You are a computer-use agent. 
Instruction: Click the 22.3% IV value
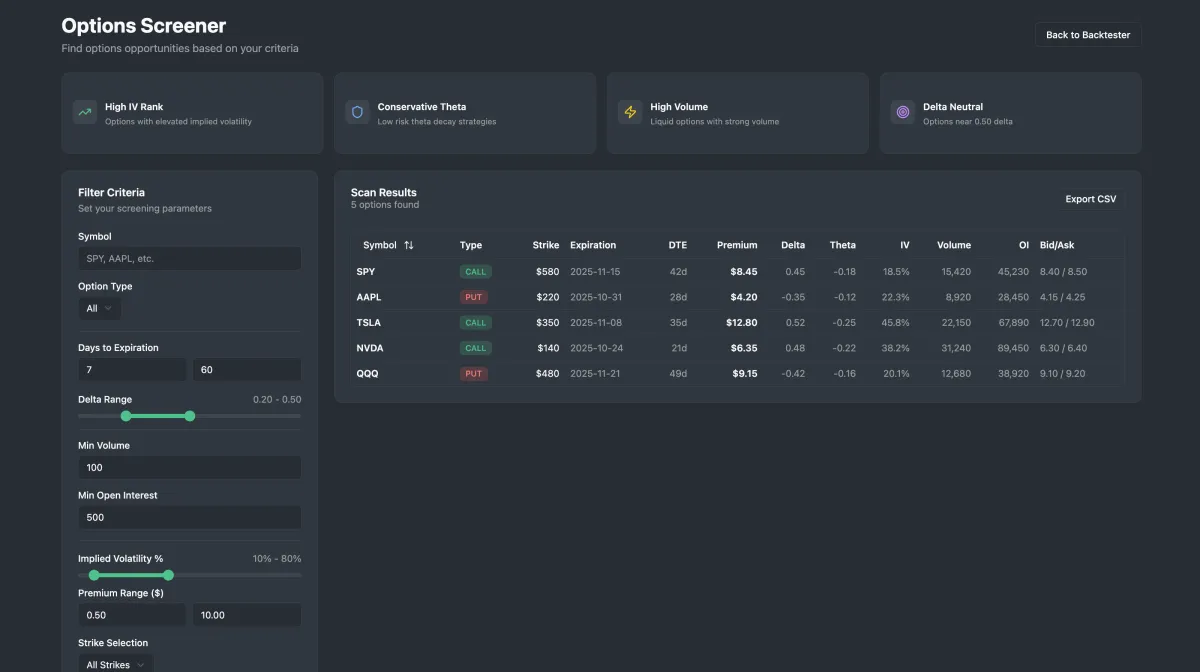pyautogui.click(x=896, y=297)
